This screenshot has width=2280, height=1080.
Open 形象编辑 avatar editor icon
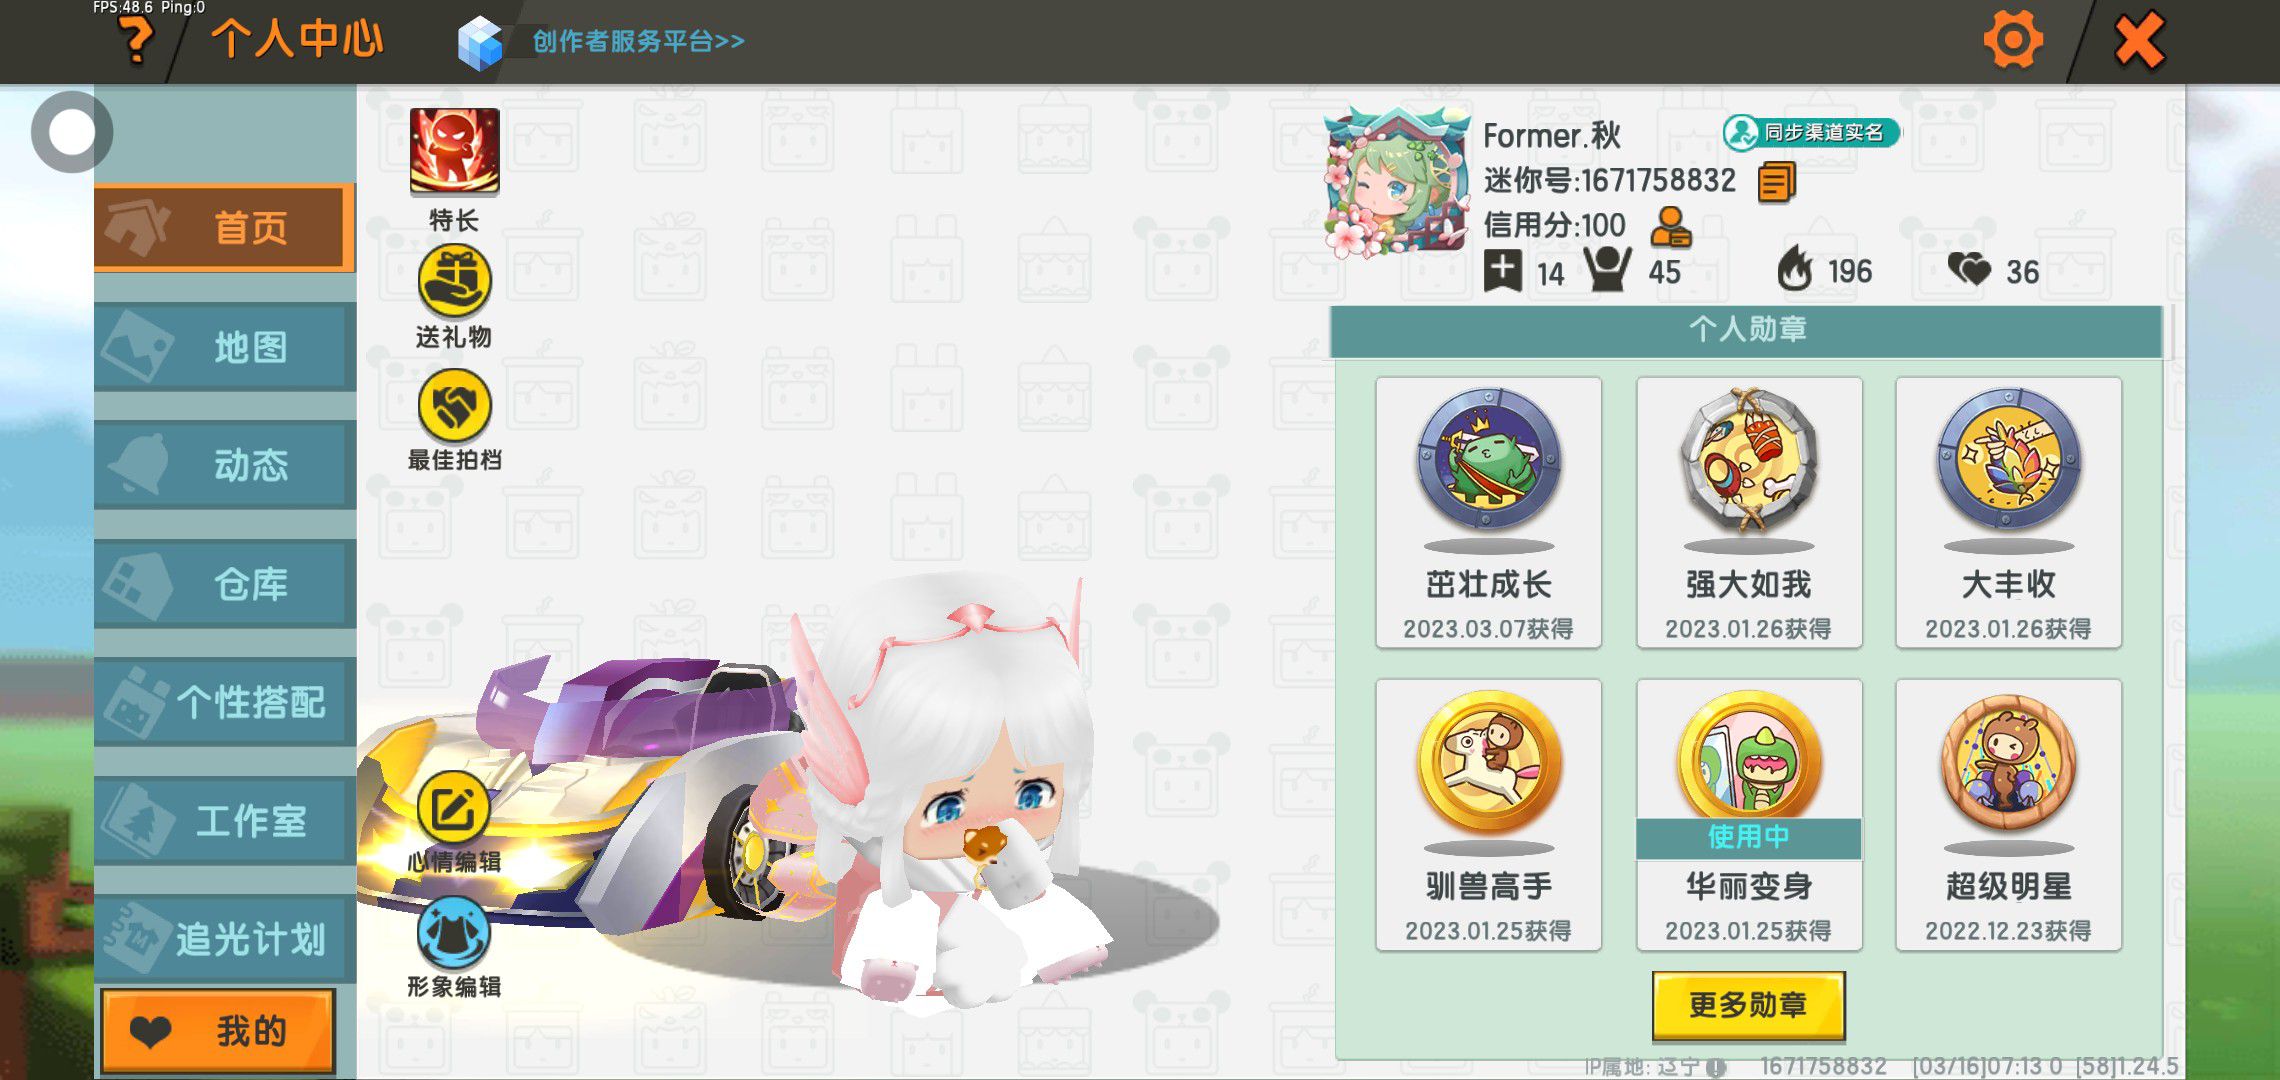[x=454, y=933]
